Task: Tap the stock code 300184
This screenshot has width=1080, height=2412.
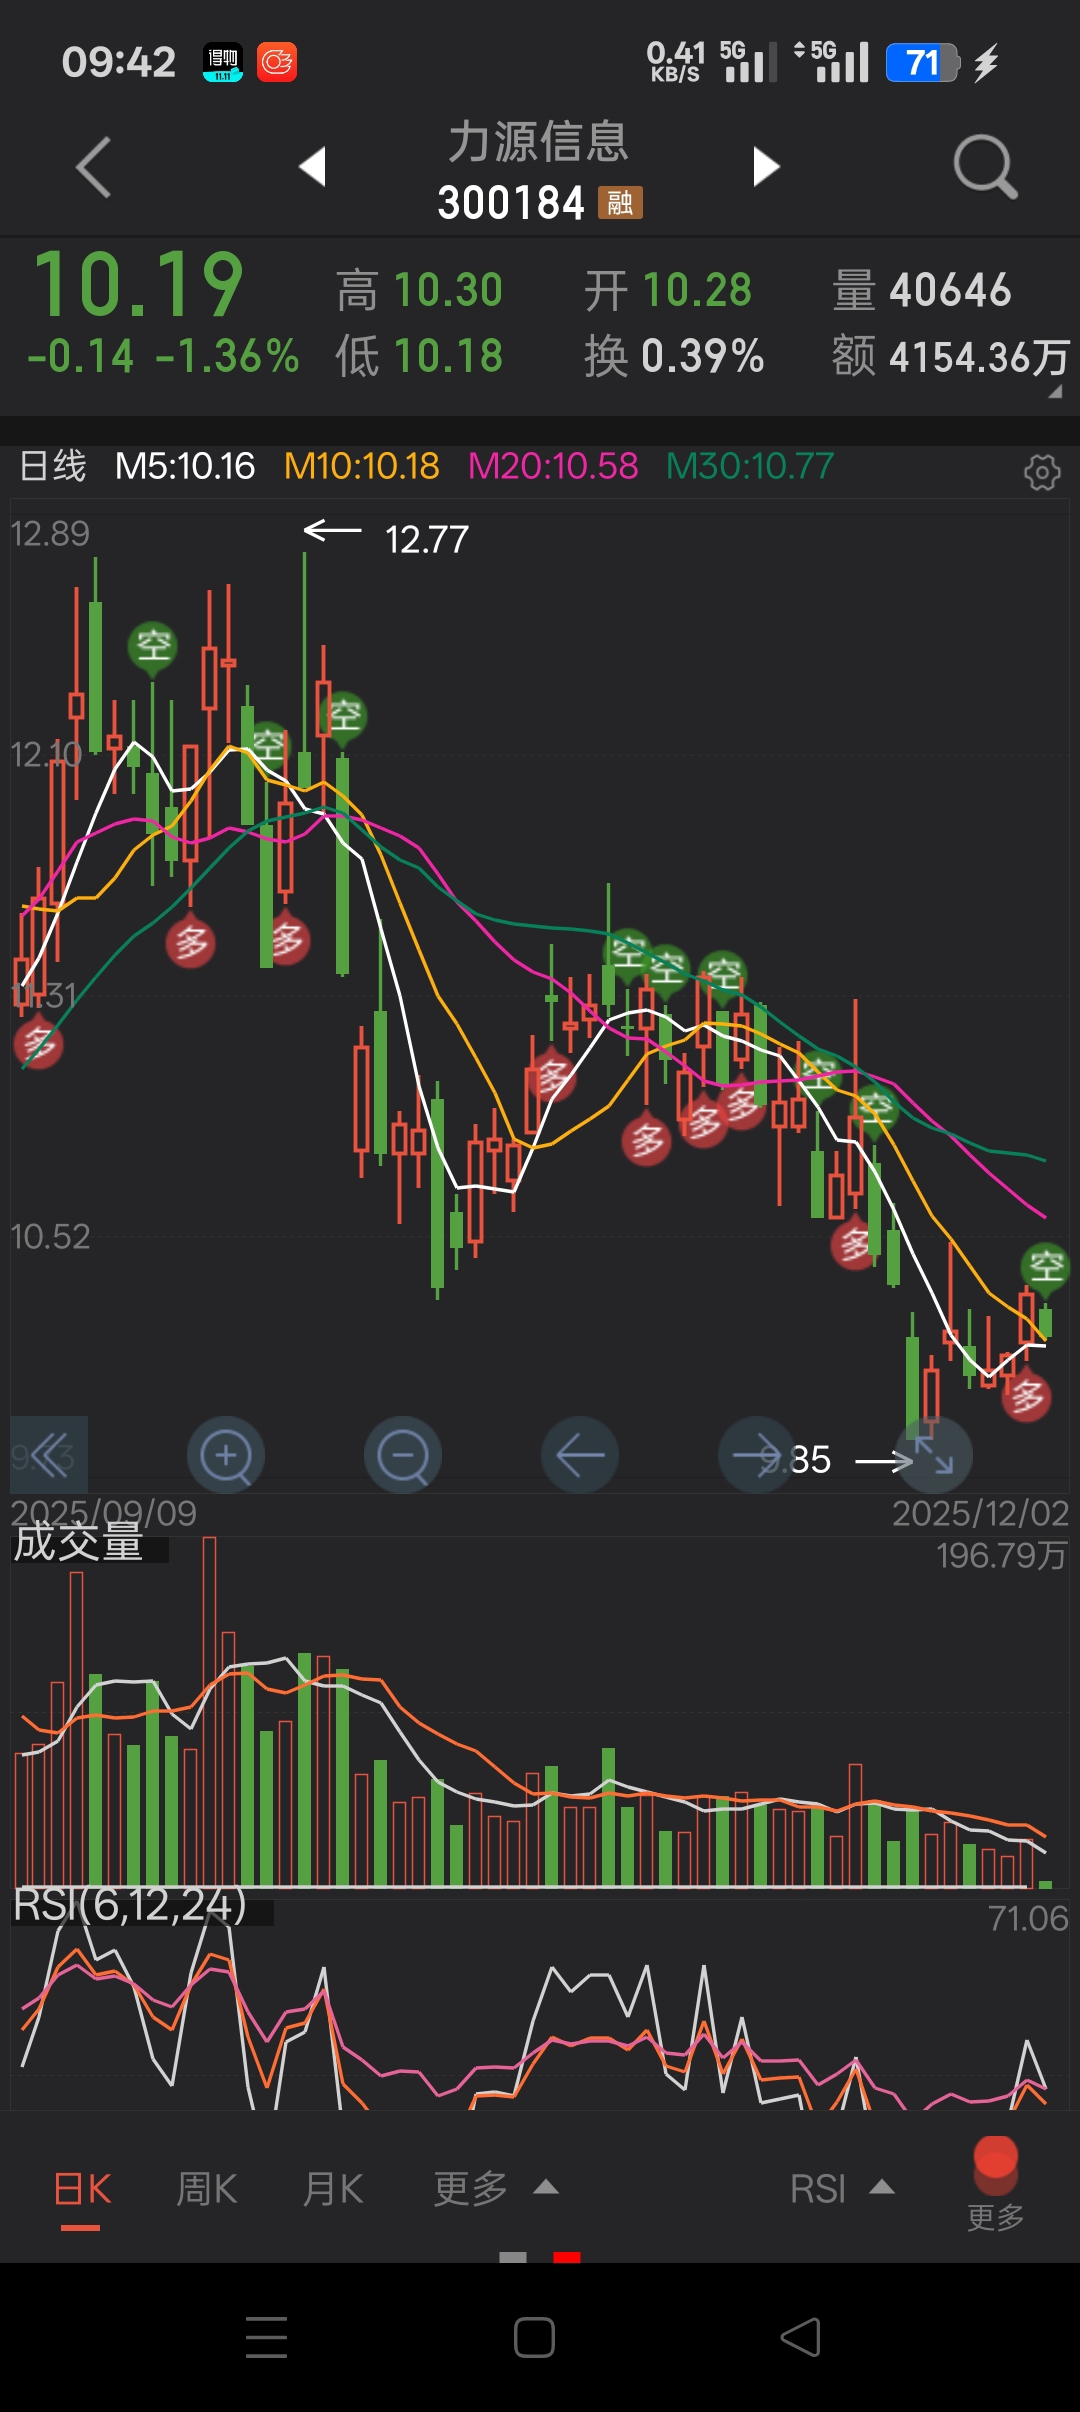Action: [511, 203]
